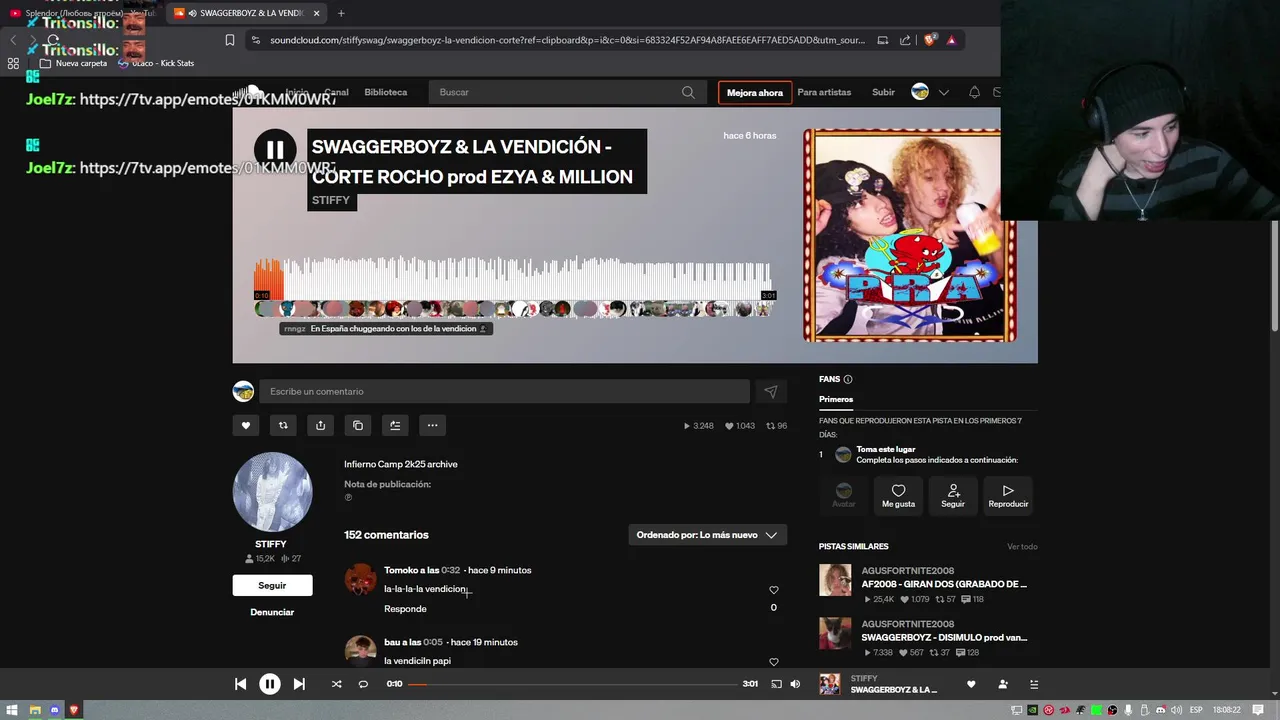This screenshot has width=1280, height=720.
Task: Open Brave browser taskbar icon
Action: coord(74,710)
